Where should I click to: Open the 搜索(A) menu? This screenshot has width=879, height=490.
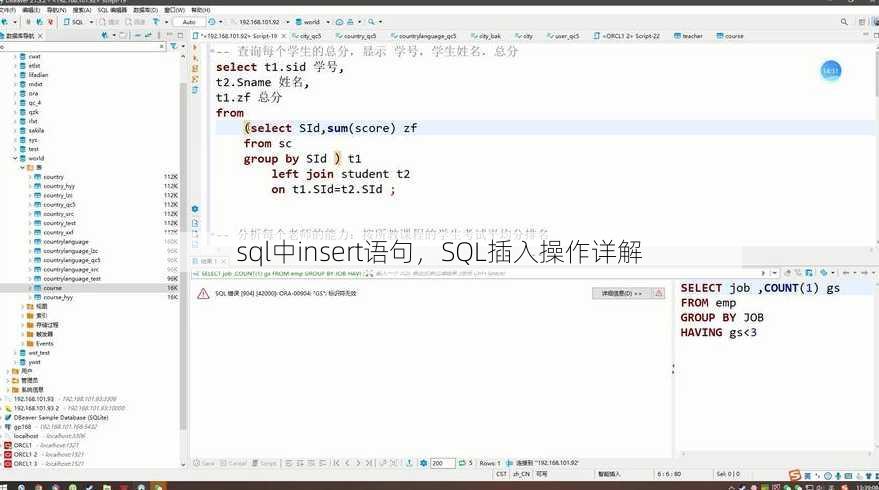pos(82,10)
